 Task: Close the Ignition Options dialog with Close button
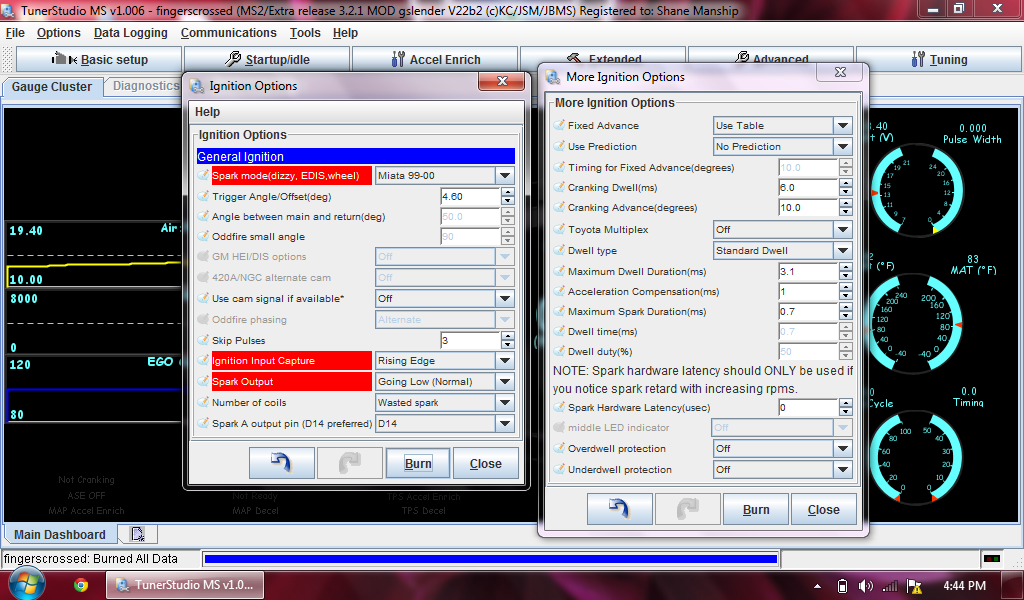(x=486, y=462)
